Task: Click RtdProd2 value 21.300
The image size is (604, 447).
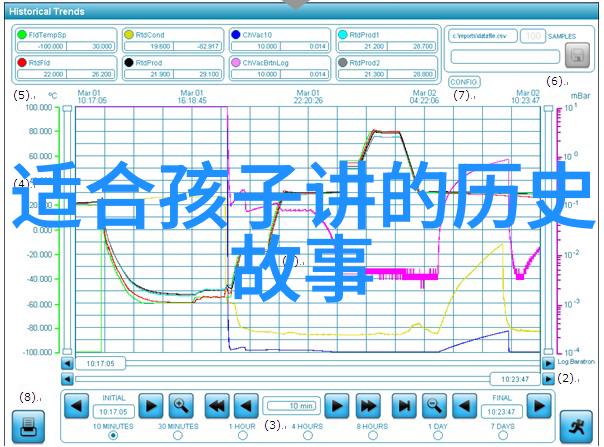Action: click(x=363, y=74)
